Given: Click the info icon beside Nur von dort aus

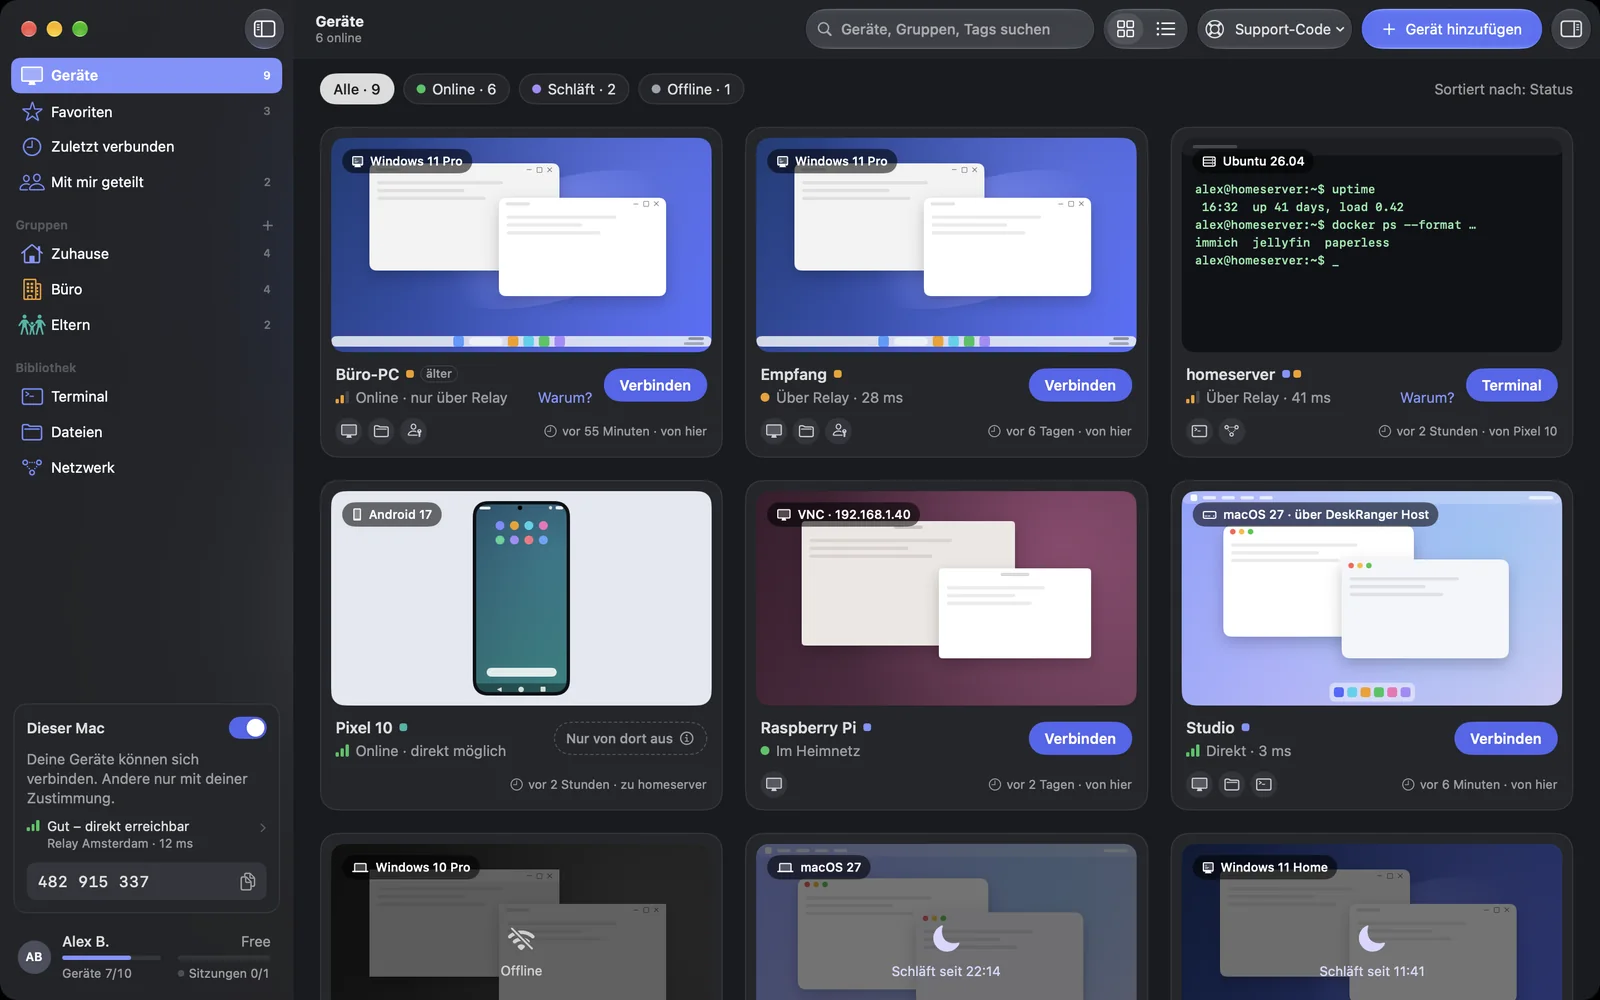Looking at the screenshot, I should (x=687, y=738).
